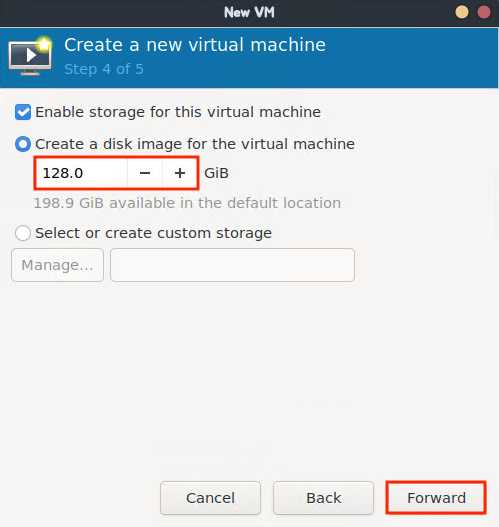Cancel the new VM wizard
Screen dimensions: 499x527
[210, 498]
